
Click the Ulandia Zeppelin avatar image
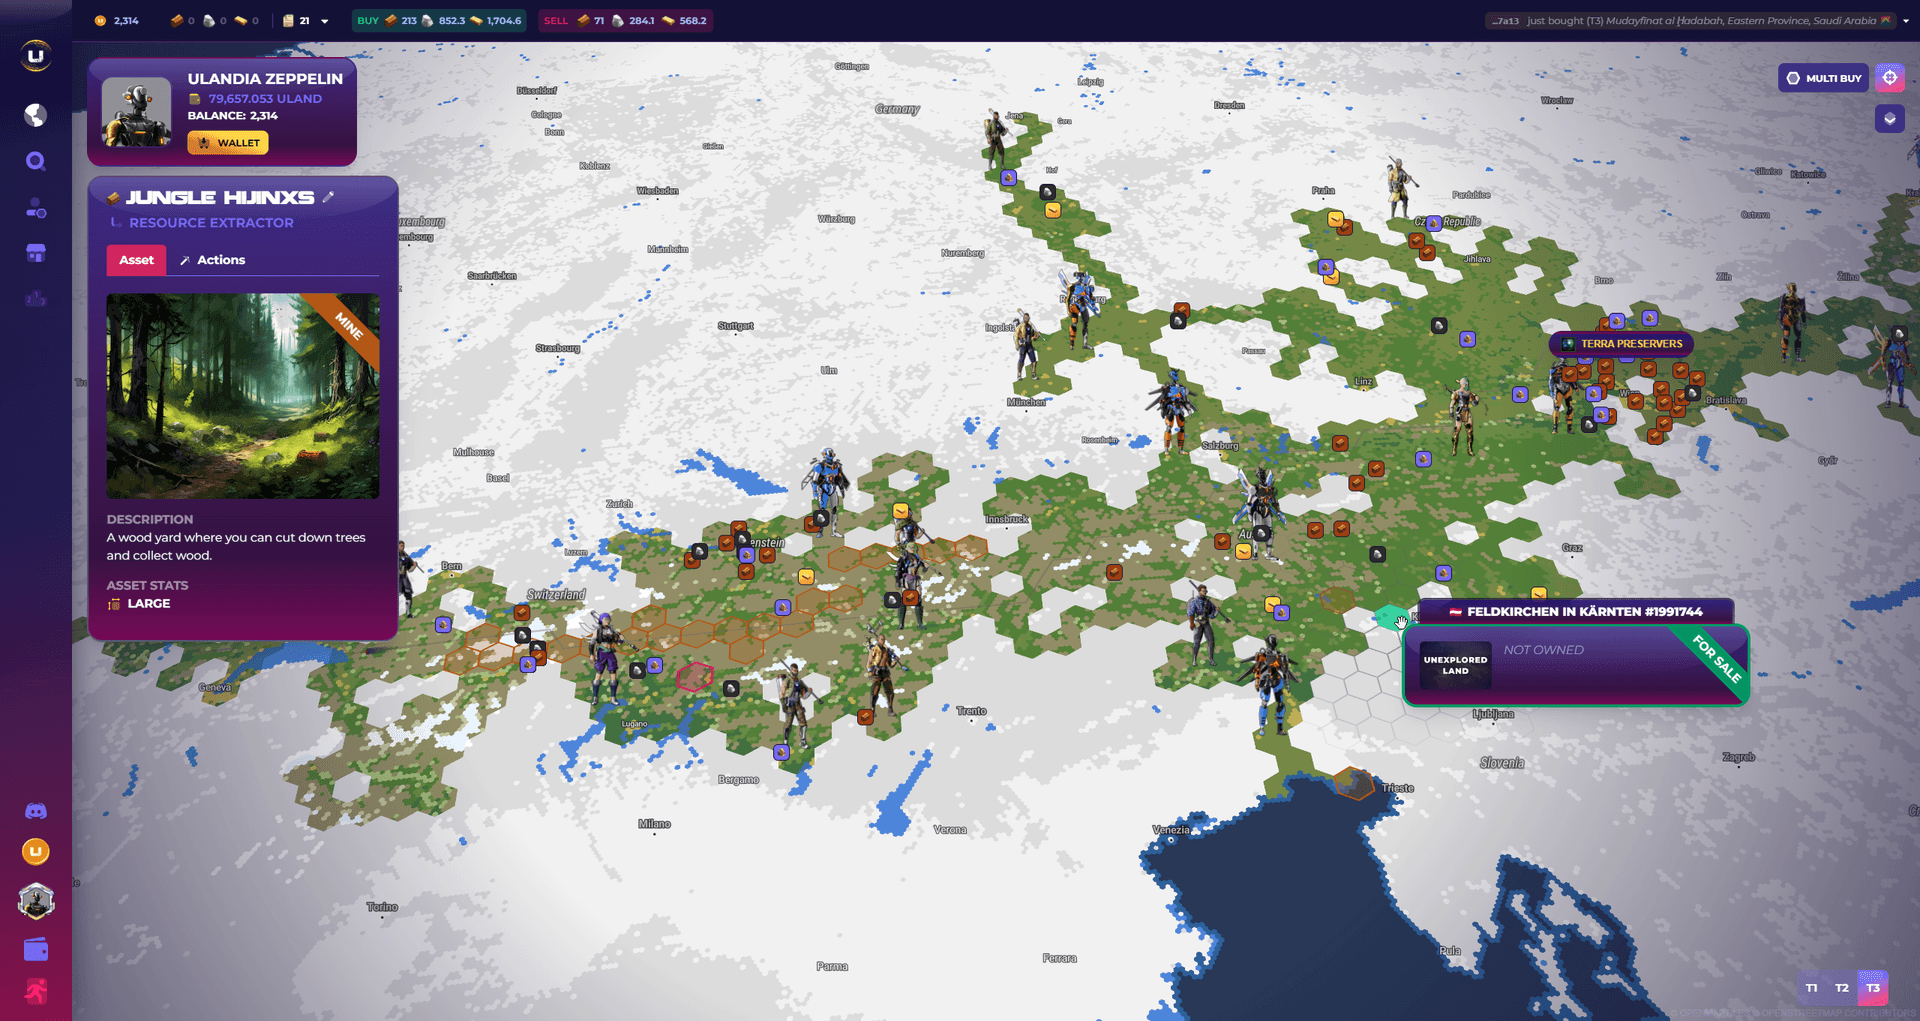(136, 113)
